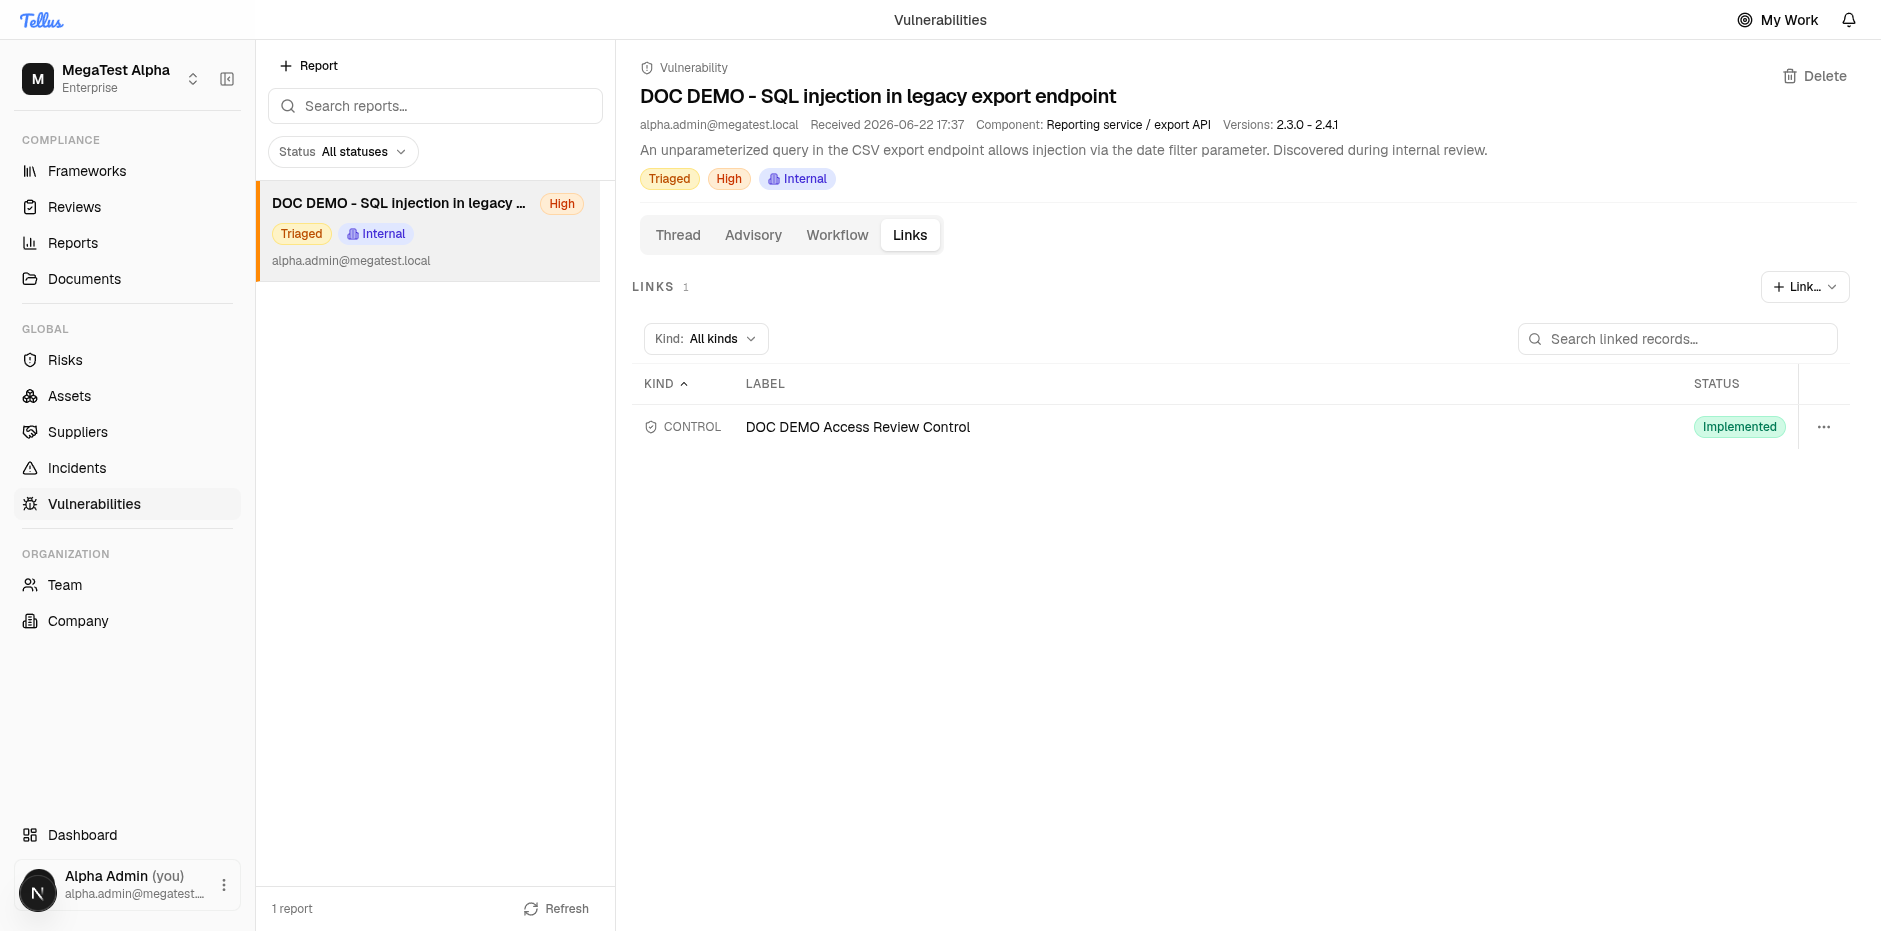
Task: Switch to the Thread tab
Action: coord(678,235)
